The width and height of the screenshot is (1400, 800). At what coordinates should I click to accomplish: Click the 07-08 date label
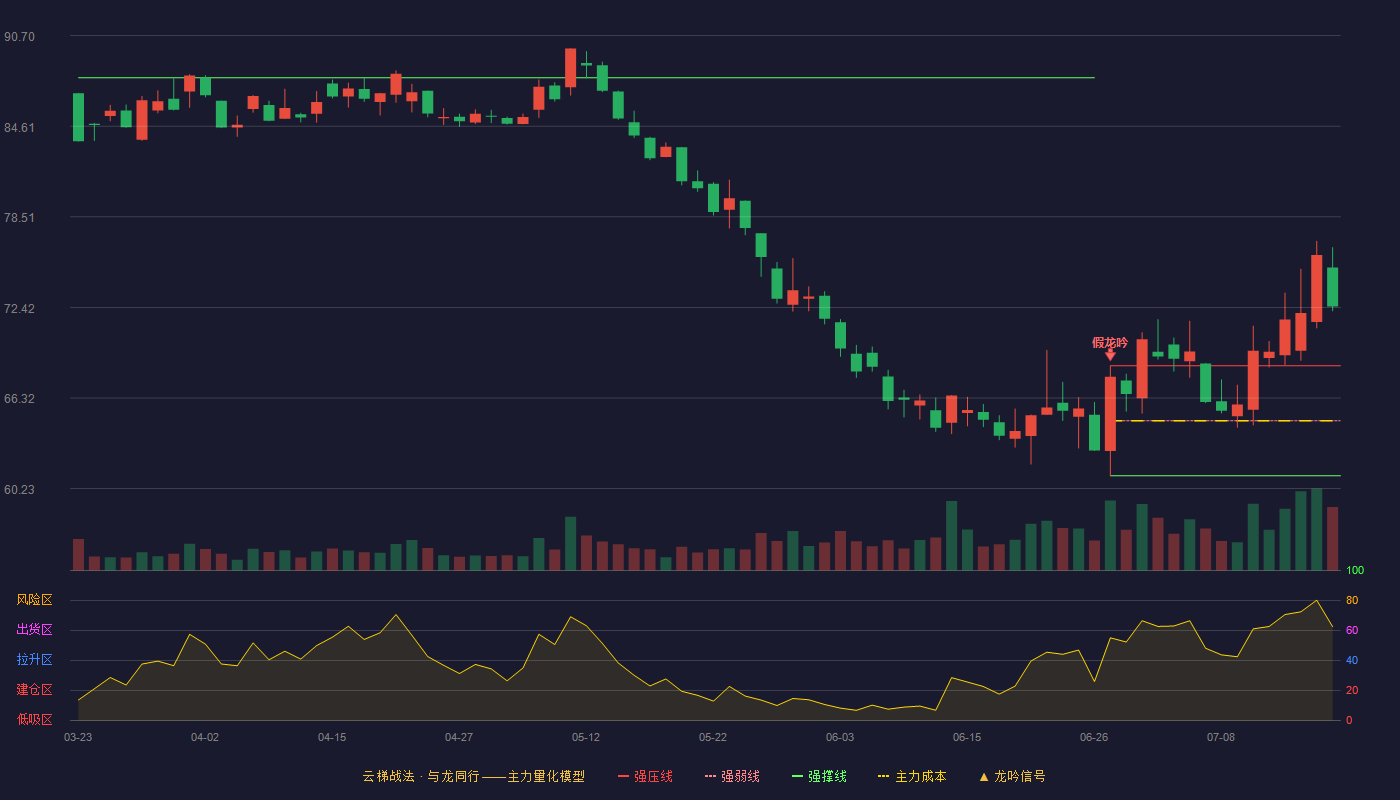[x=1221, y=737]
